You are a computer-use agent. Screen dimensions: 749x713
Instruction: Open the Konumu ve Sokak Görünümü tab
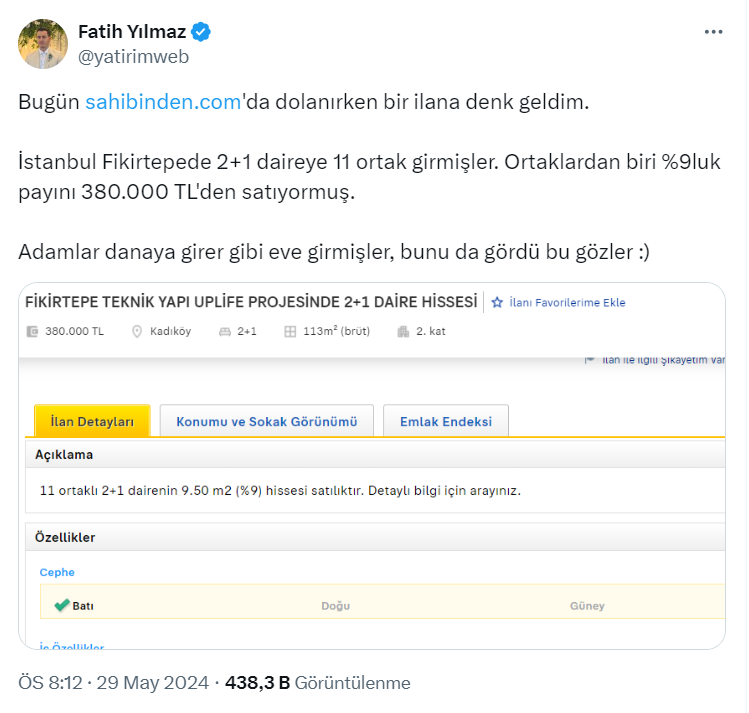[266, 421]
